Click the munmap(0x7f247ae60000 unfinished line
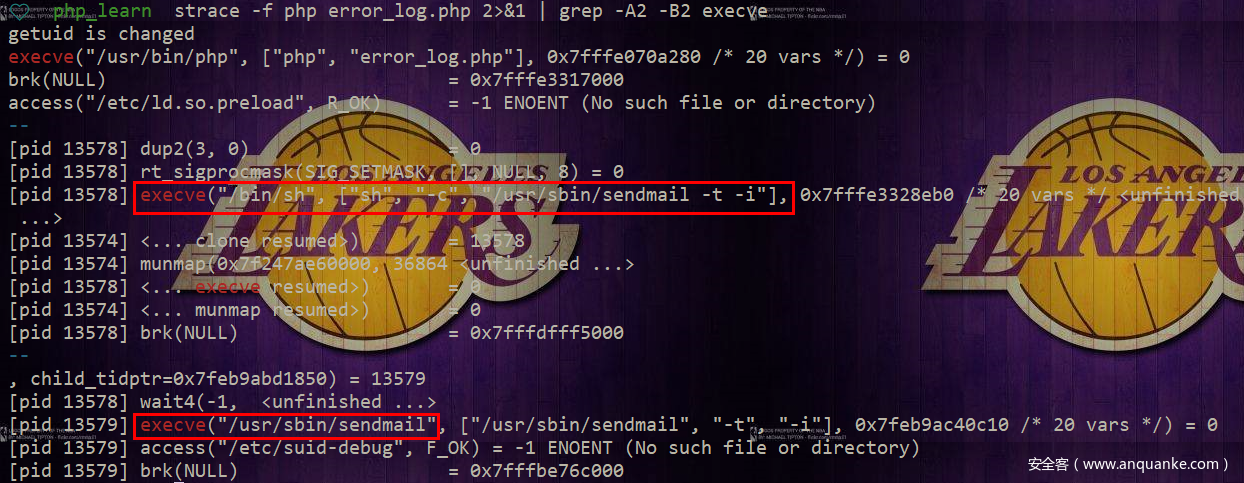The width and height of the screenshot is (1244, 483). pyautogui.click(x=321, y=264)
